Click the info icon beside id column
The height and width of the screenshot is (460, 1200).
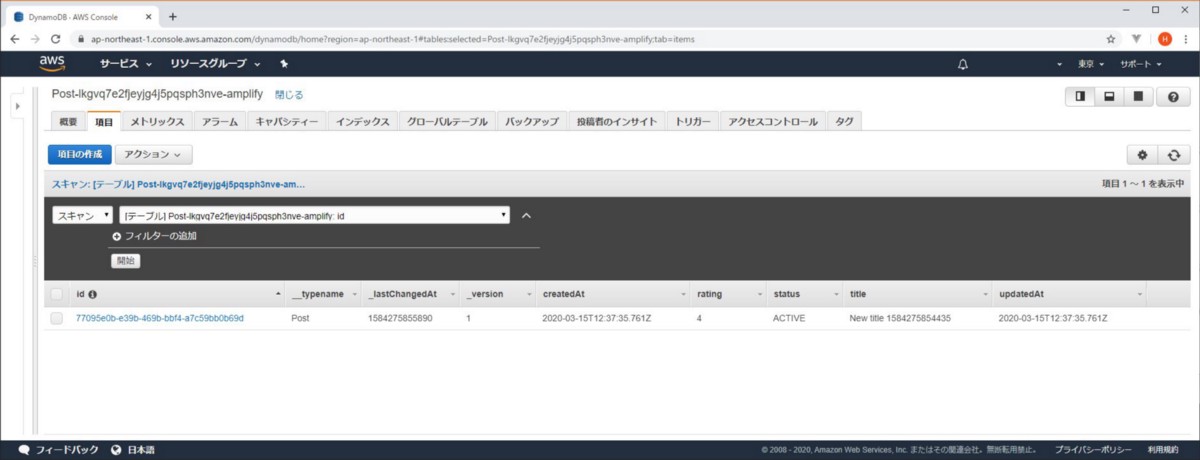[93, 295]
